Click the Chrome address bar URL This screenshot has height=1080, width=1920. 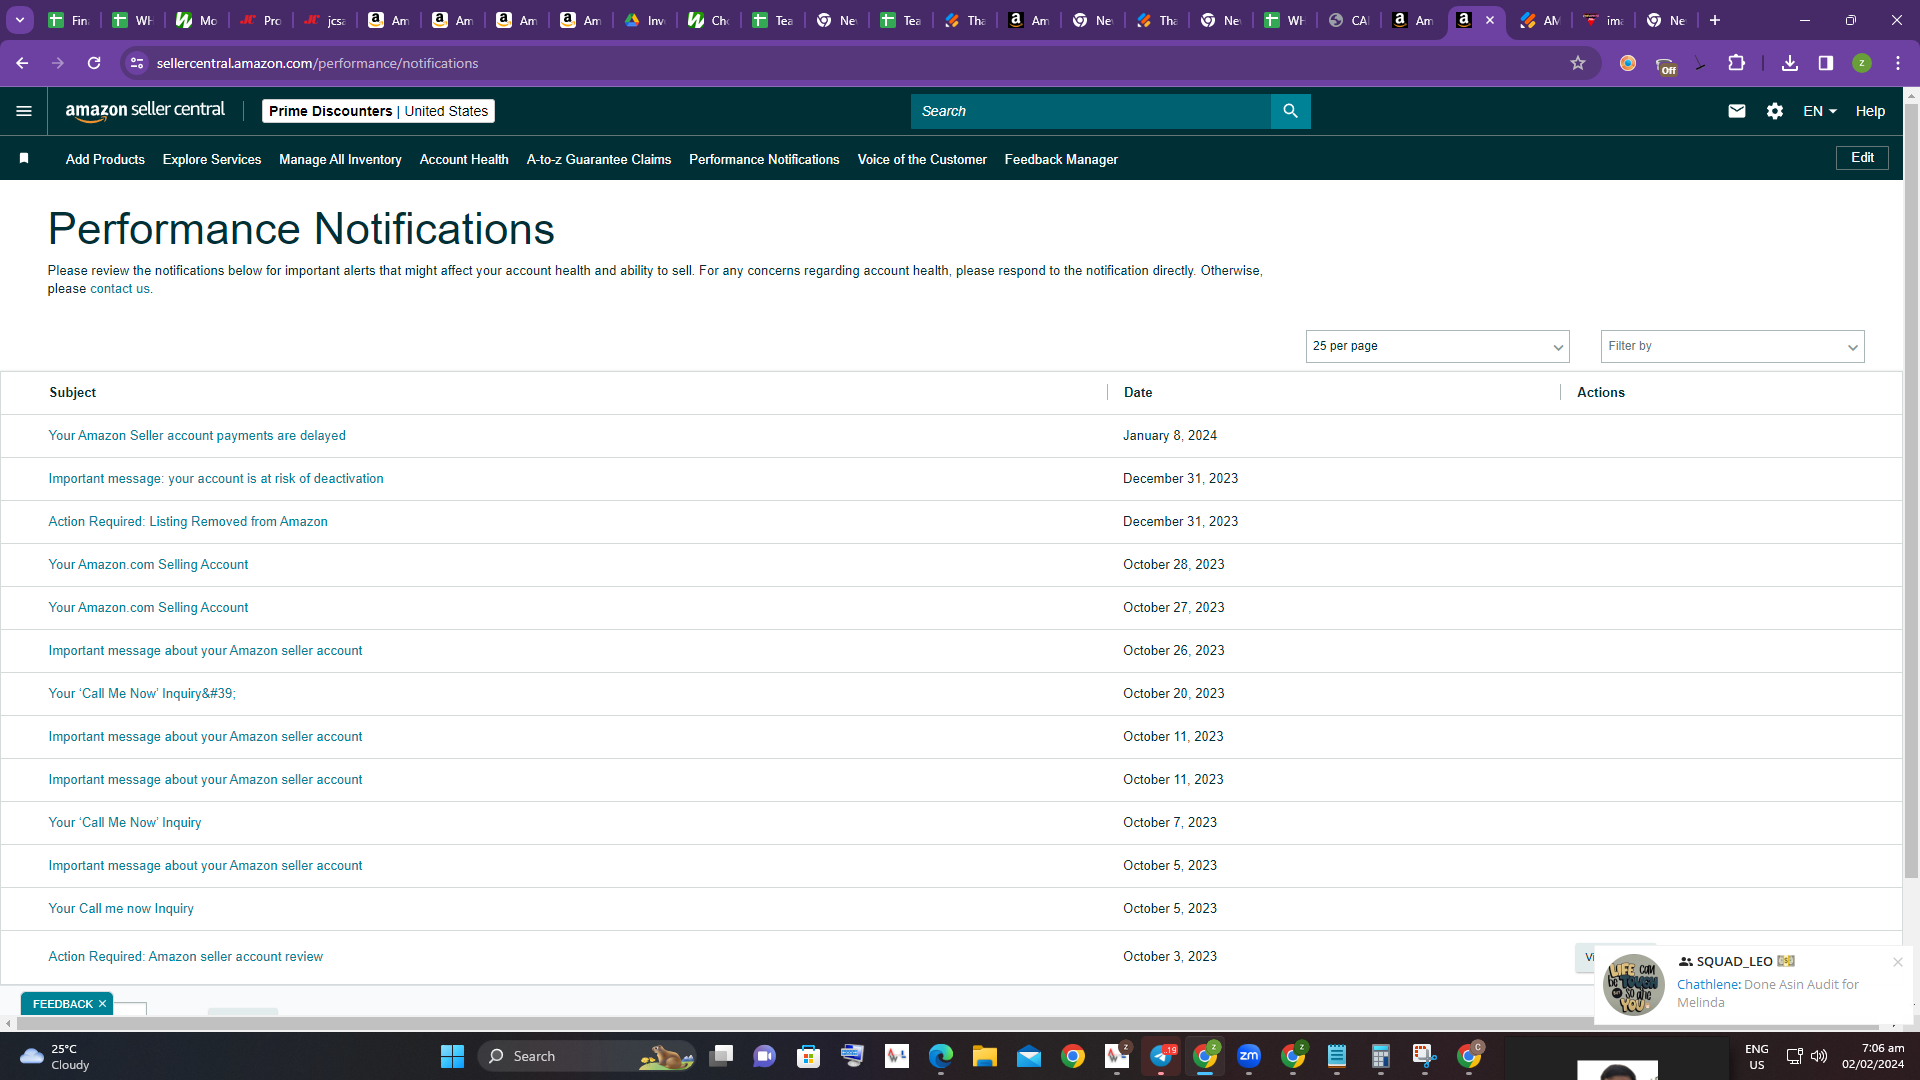click(x=317, y=63)
